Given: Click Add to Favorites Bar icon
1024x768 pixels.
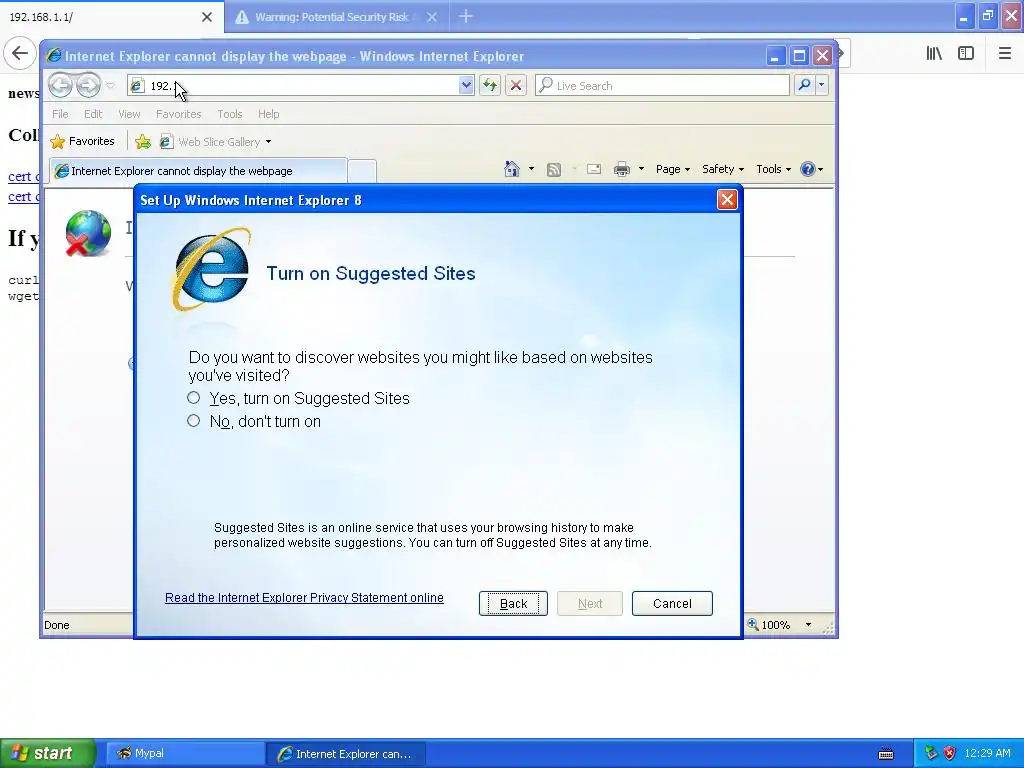Looking at the screenshot, I should pyautogui.click(x=142, y=142).
